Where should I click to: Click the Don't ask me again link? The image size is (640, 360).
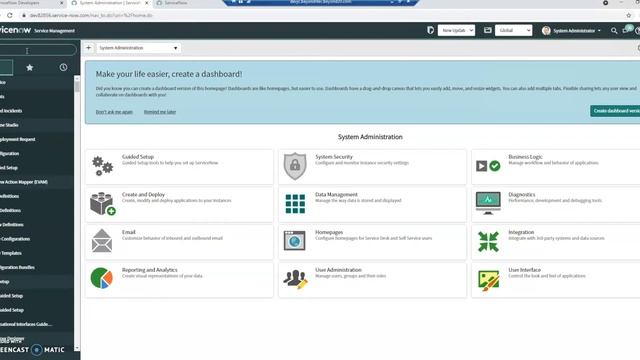[x=114, y=112]
